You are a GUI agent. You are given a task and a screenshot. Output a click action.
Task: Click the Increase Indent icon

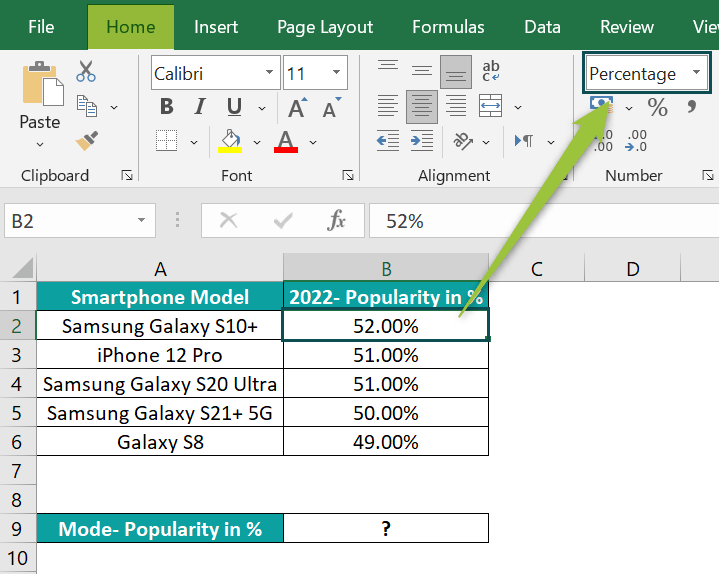[422, 140]
